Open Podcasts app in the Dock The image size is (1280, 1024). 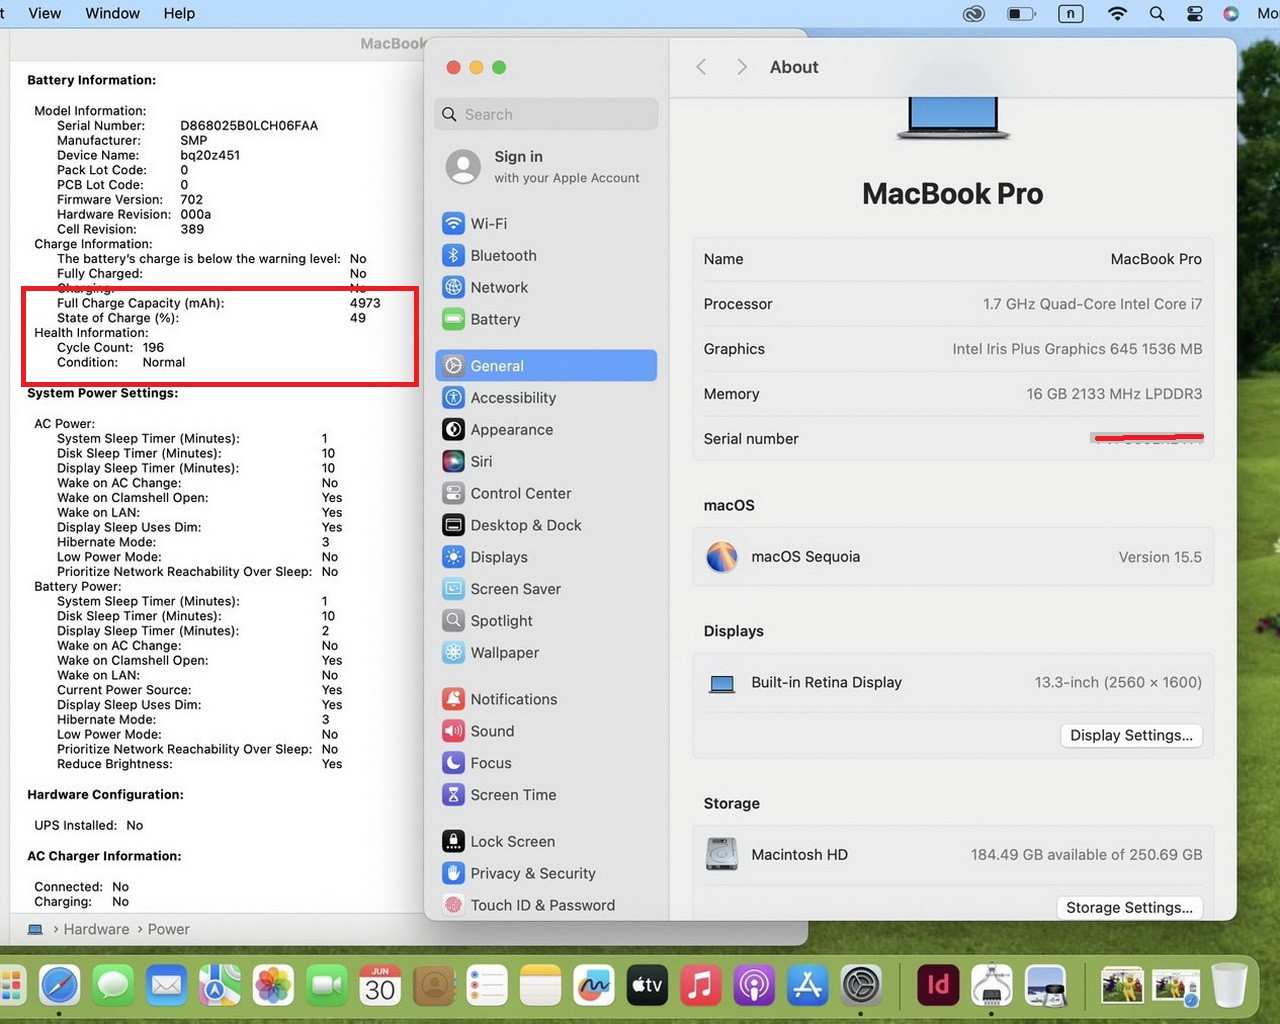click(x=754, y=986)
